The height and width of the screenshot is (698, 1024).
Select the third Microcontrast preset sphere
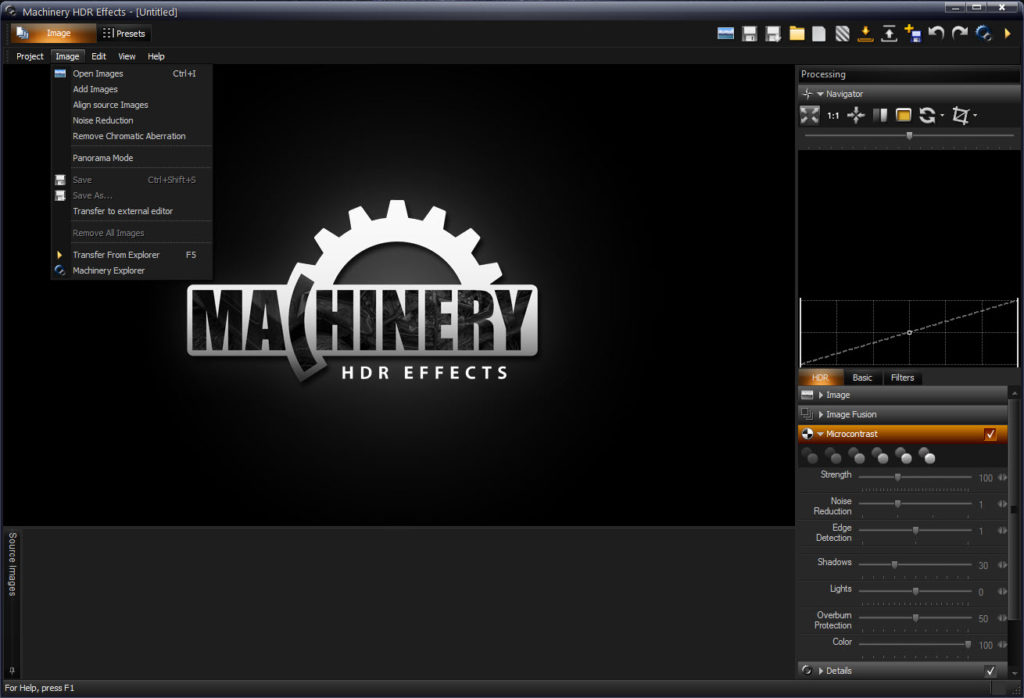point(856,455)
